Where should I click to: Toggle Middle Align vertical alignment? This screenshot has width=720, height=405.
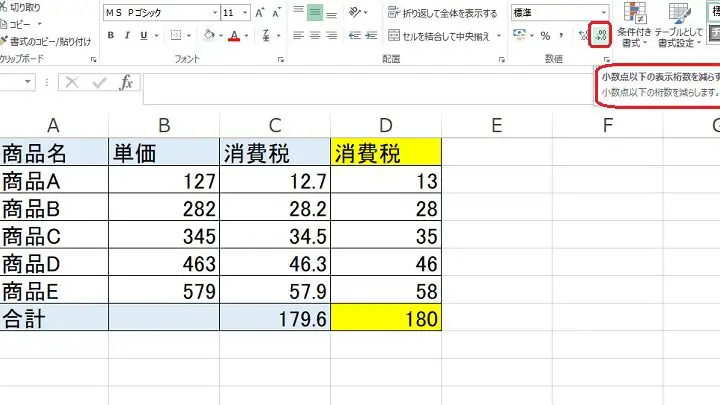pyautogui.click(x=315, y=13)
